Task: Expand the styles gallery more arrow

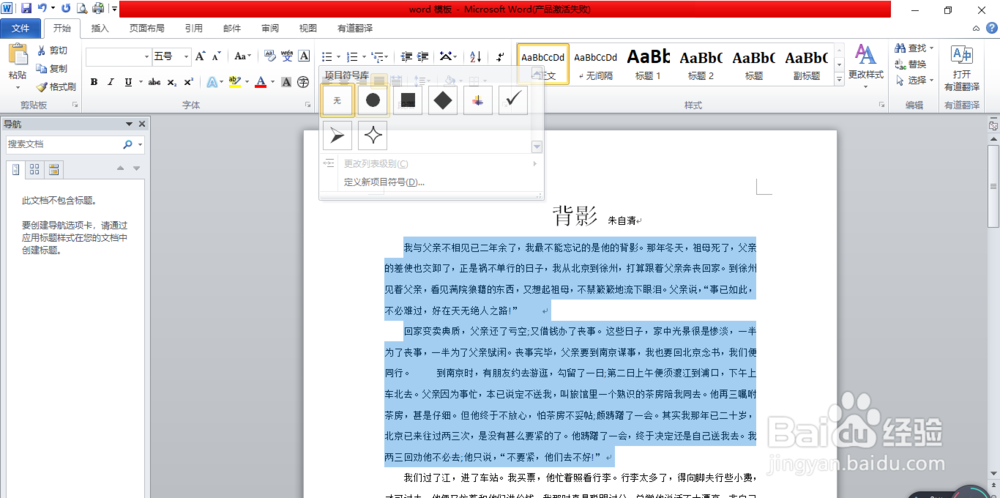Action: 839,78
